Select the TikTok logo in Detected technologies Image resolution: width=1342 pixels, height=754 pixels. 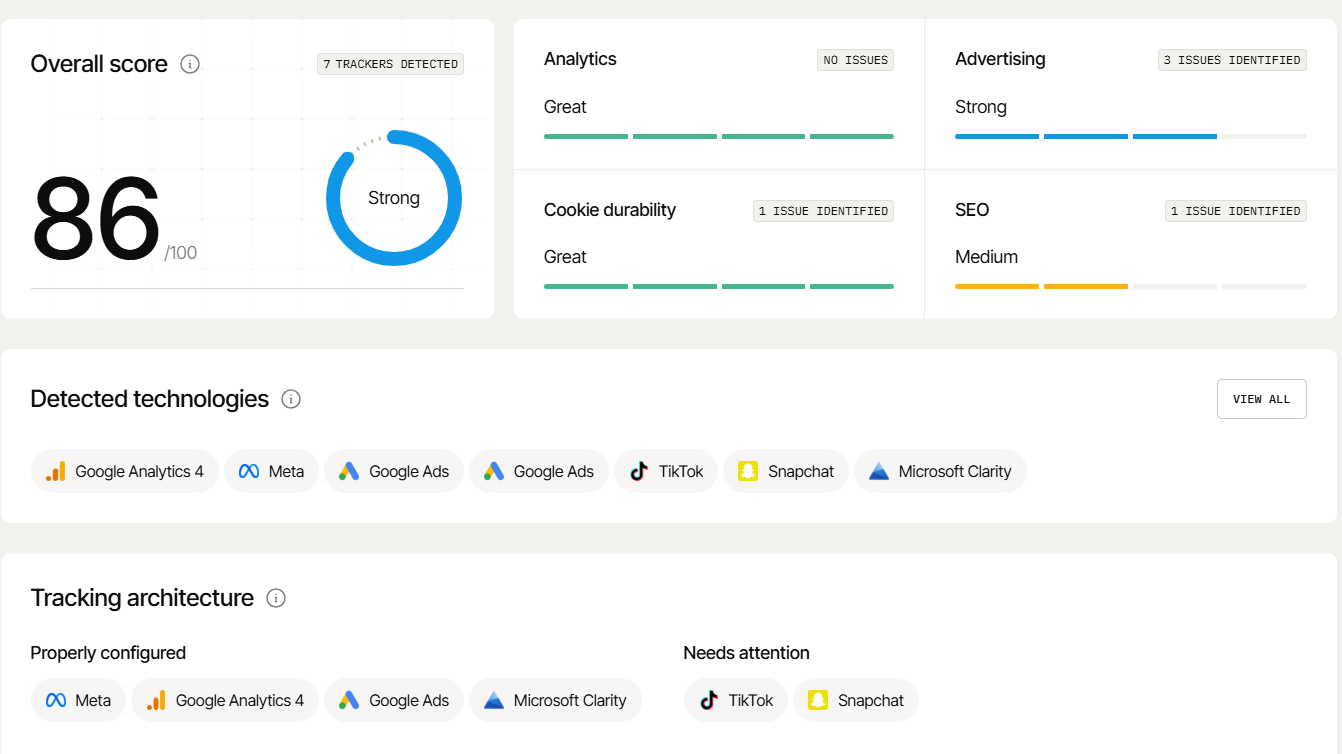point(638,471)
